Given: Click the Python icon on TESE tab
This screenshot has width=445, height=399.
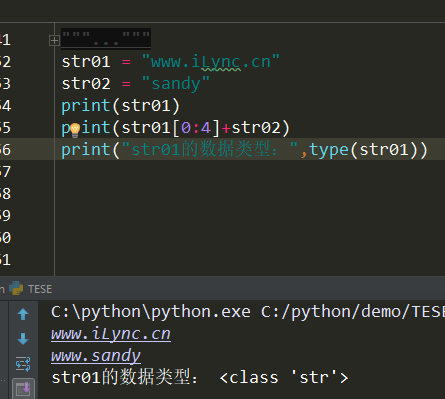Looking at the screenshot, I should click(16, 288).
